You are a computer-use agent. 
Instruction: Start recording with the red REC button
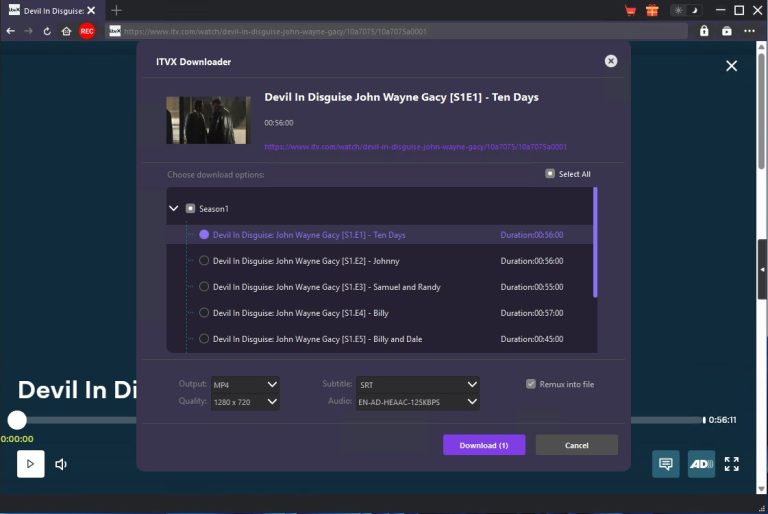[87, 31]
